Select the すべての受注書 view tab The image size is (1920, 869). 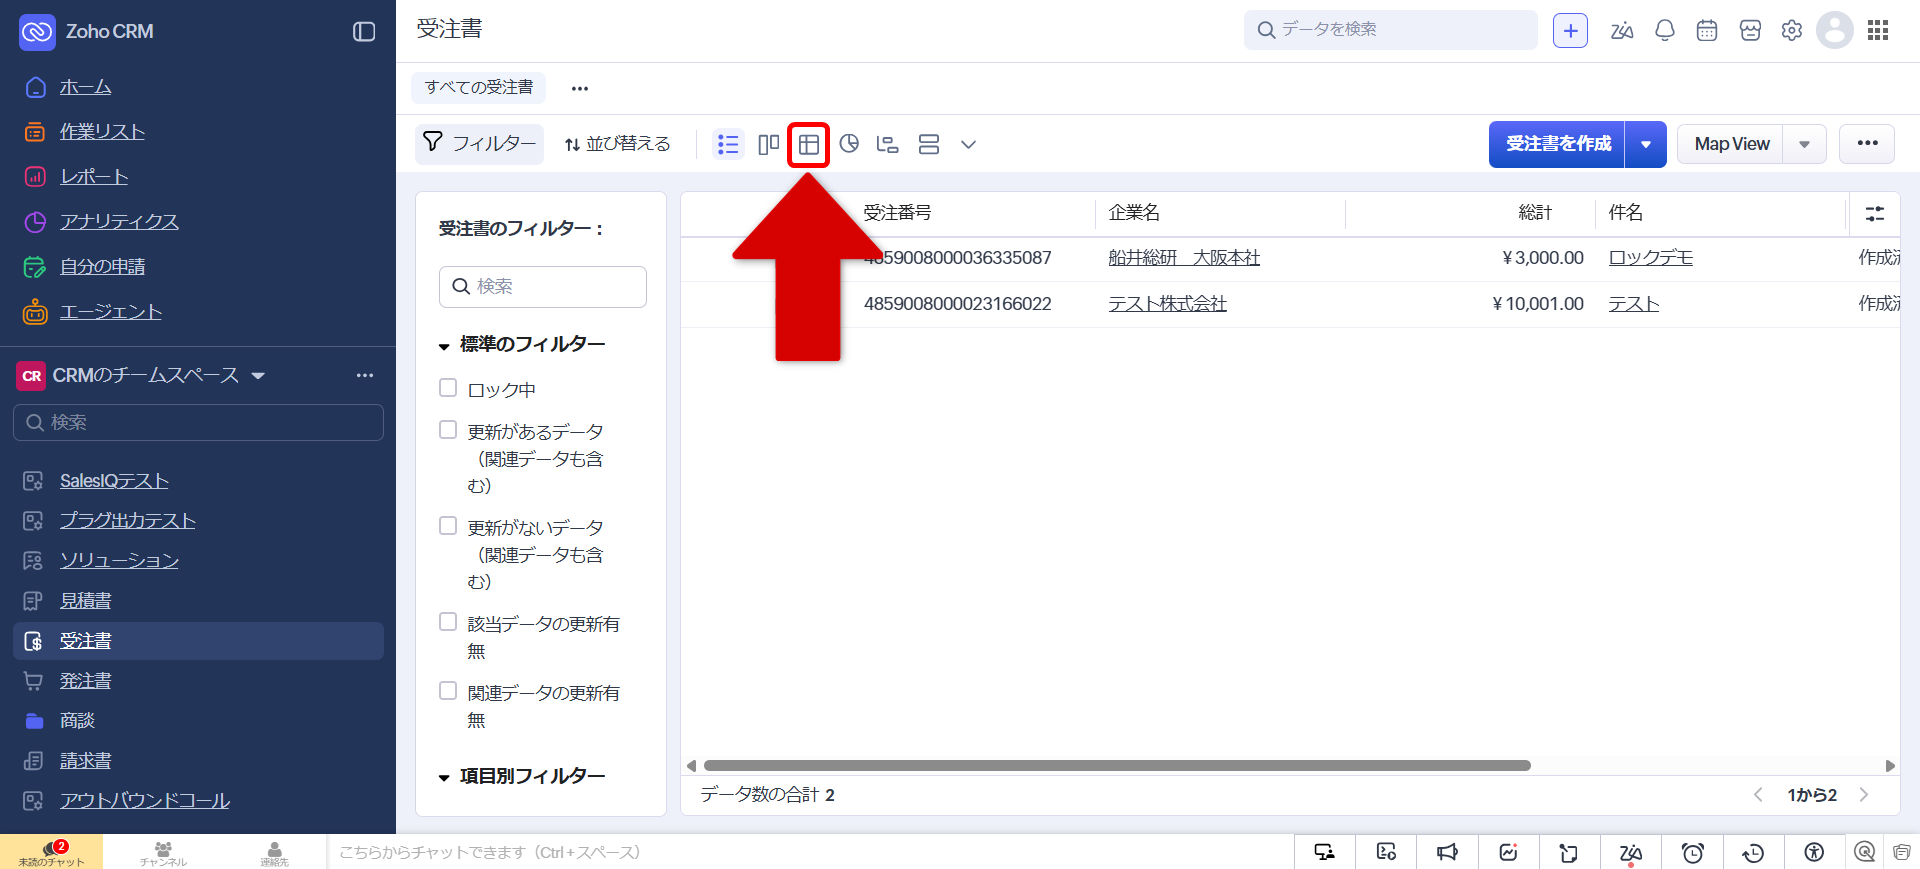(x=479, y=88)
